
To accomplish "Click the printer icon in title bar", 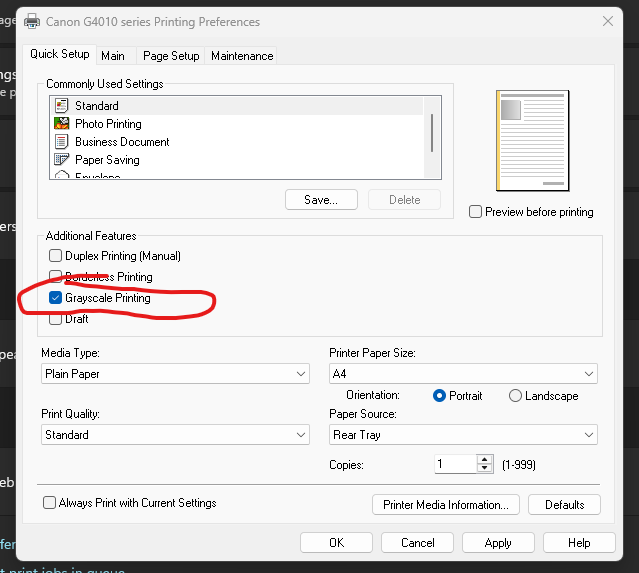I will [32, 21].
